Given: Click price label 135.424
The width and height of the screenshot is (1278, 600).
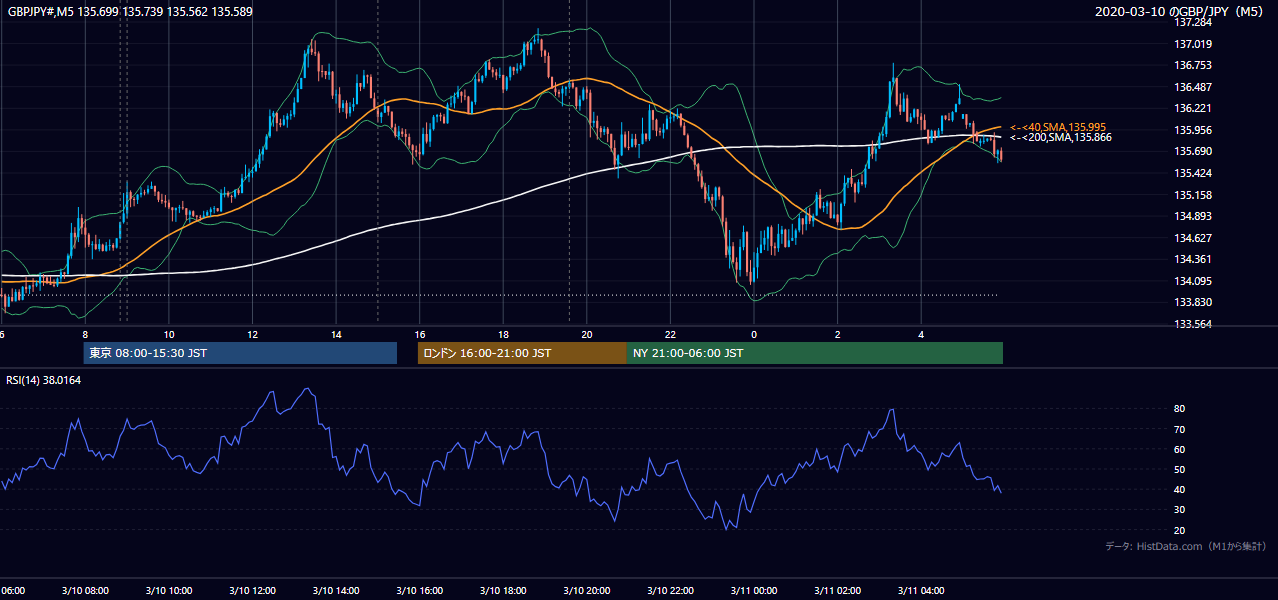Looking at the screenshot, I should tap(1194, 173).
